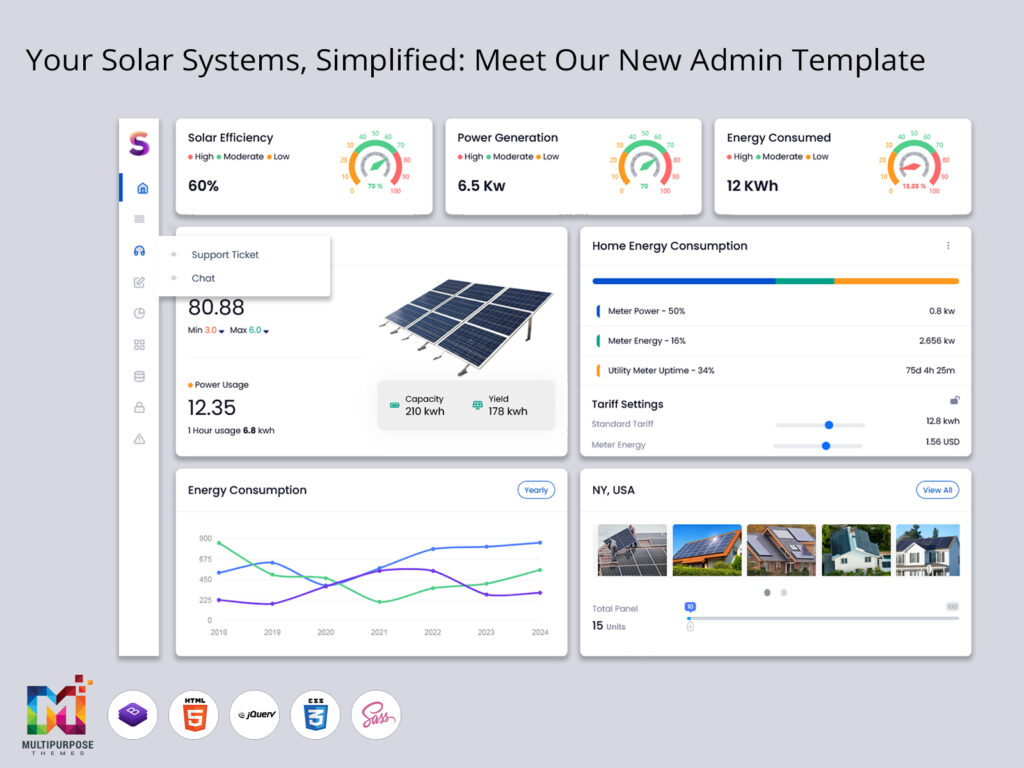Click the database sidebar icon

pyautogui.click(x=139, y=376)
